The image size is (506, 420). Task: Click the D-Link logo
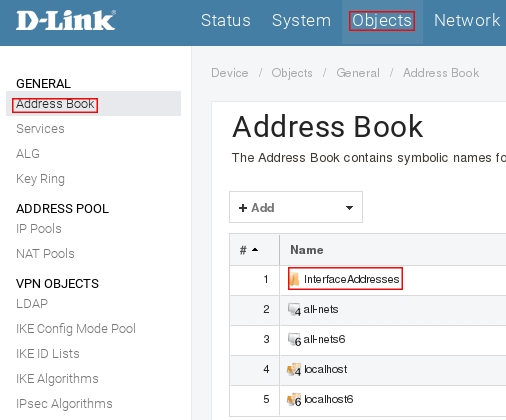[x=66, y=21]
